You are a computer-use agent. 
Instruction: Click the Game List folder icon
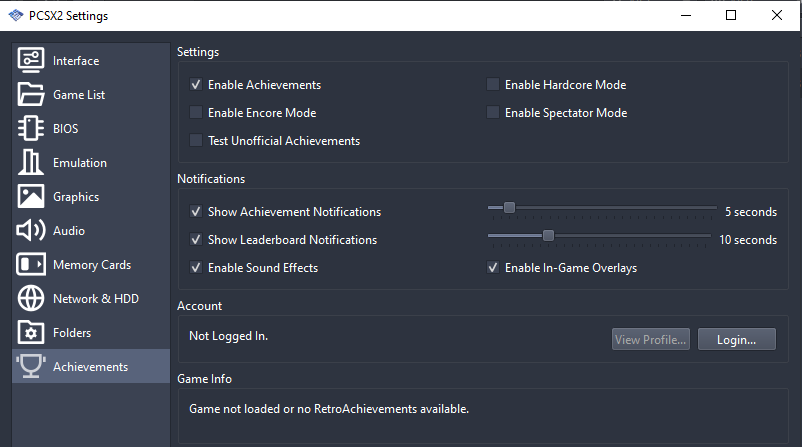(x=31, y=95)
